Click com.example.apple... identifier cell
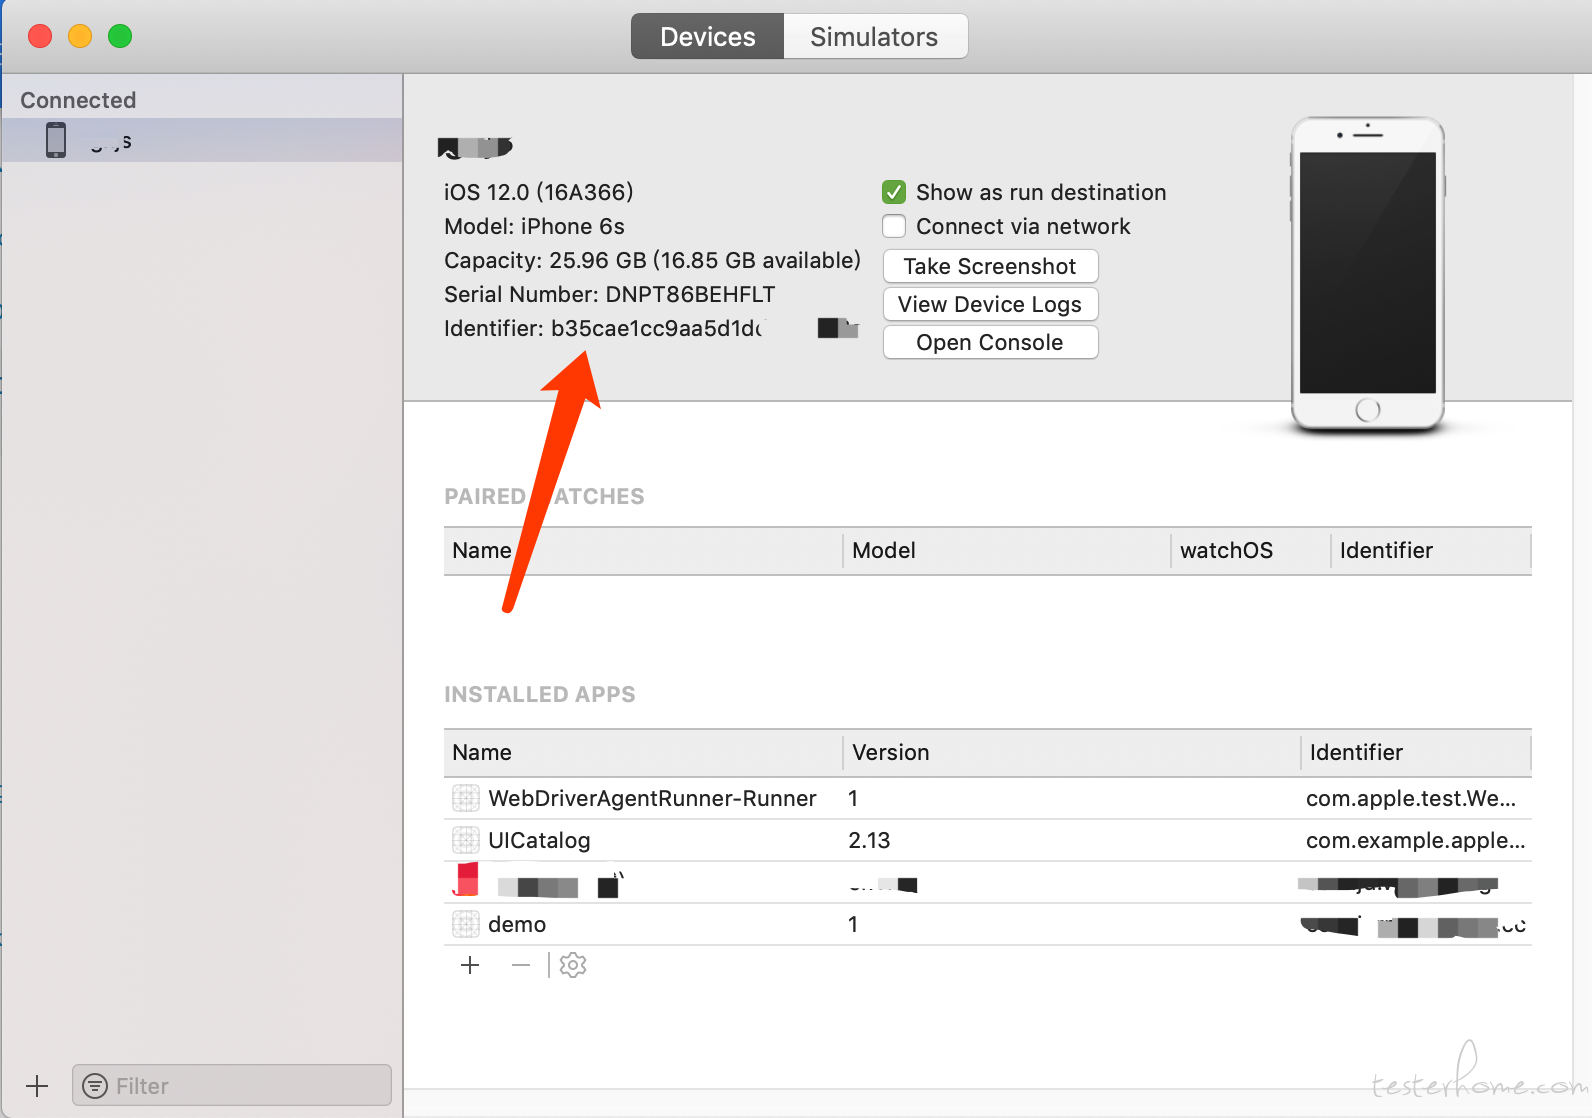 [x=1416, y=840]
